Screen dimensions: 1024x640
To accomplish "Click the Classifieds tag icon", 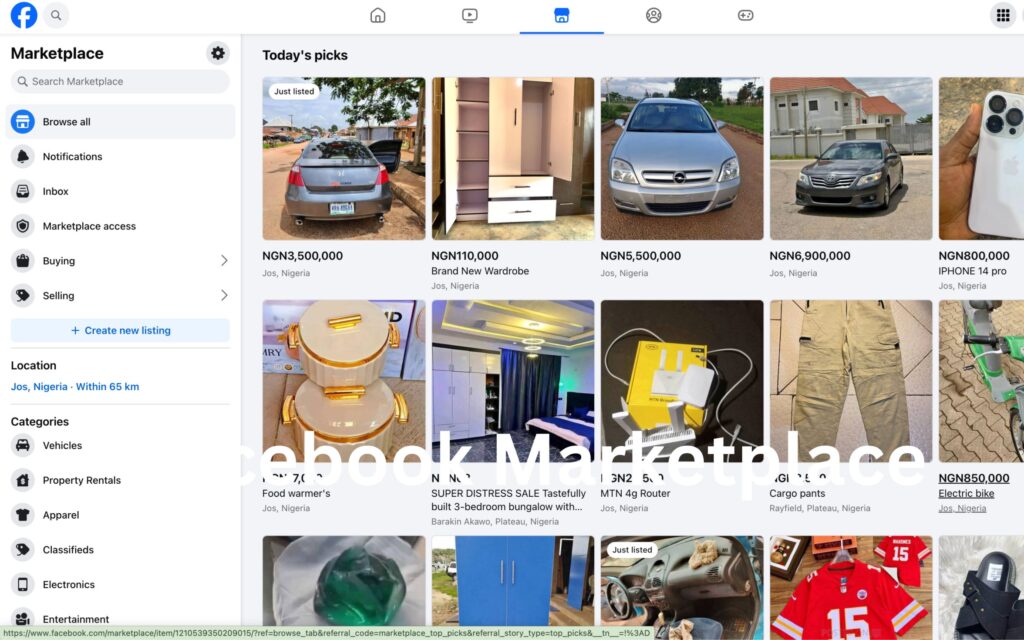I will (23, 550).
